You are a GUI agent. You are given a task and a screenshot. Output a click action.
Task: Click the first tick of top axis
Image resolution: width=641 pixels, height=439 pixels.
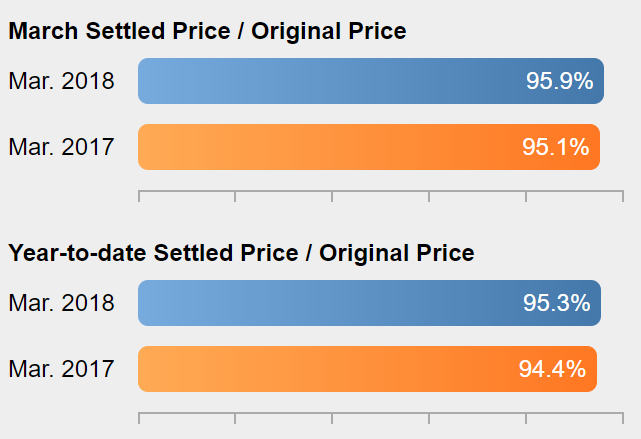[139, 196]
